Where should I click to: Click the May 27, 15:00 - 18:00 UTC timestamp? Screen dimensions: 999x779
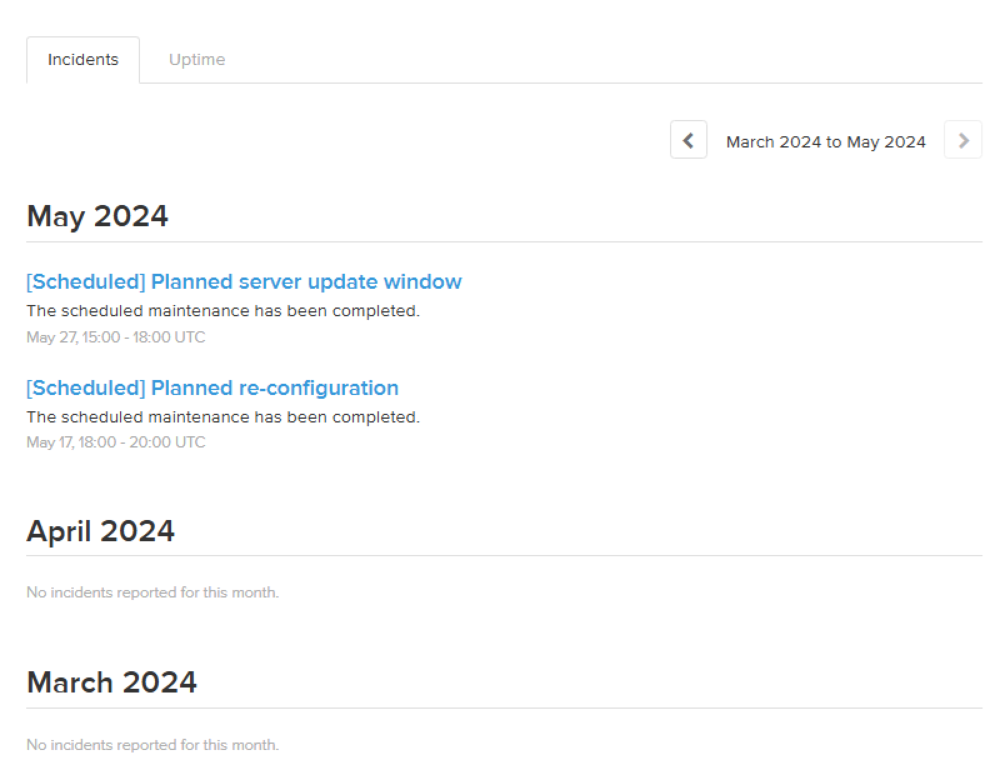116,337
